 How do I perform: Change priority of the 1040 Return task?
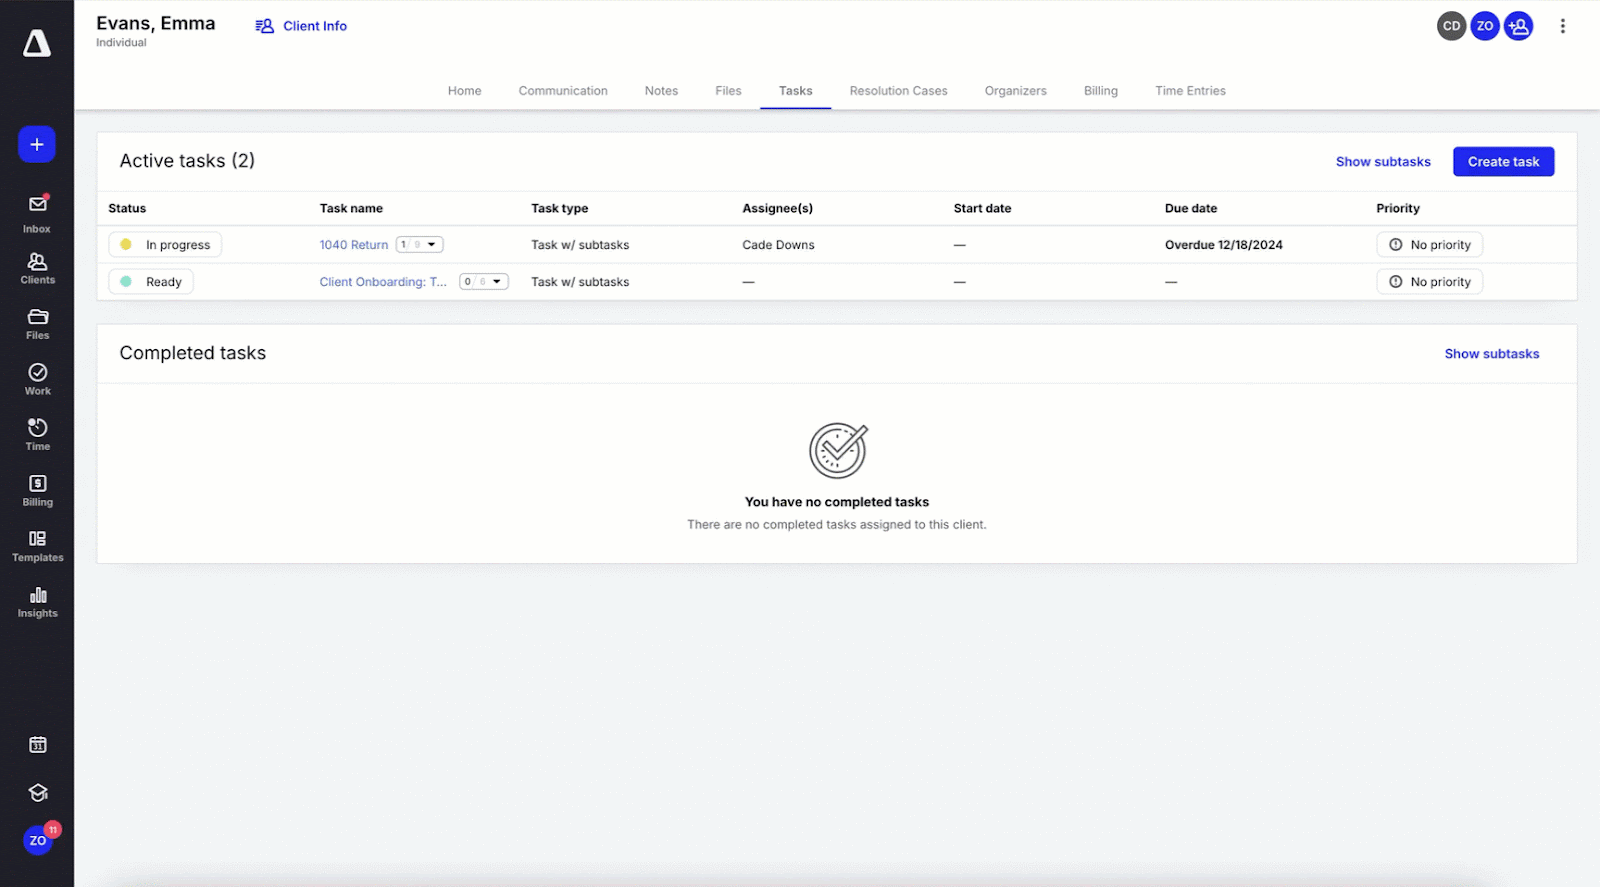point(1429,245)
